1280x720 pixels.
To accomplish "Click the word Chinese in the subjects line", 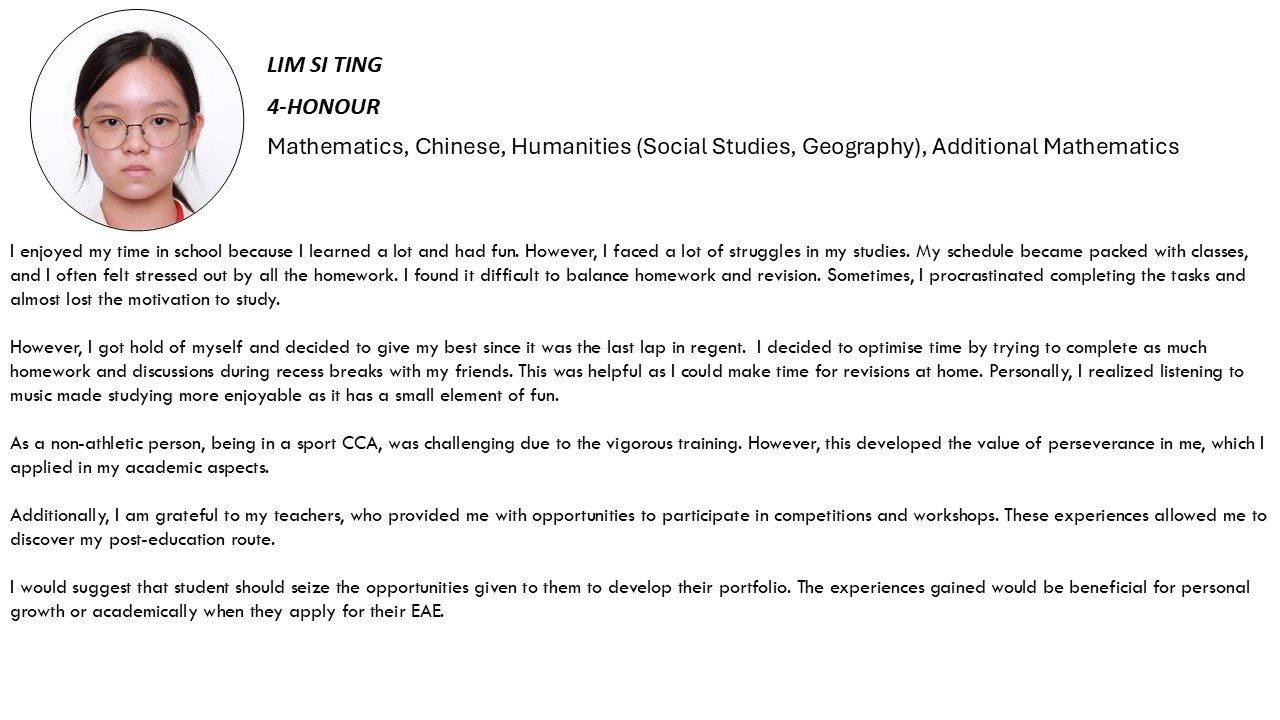I will click(459, 147).
